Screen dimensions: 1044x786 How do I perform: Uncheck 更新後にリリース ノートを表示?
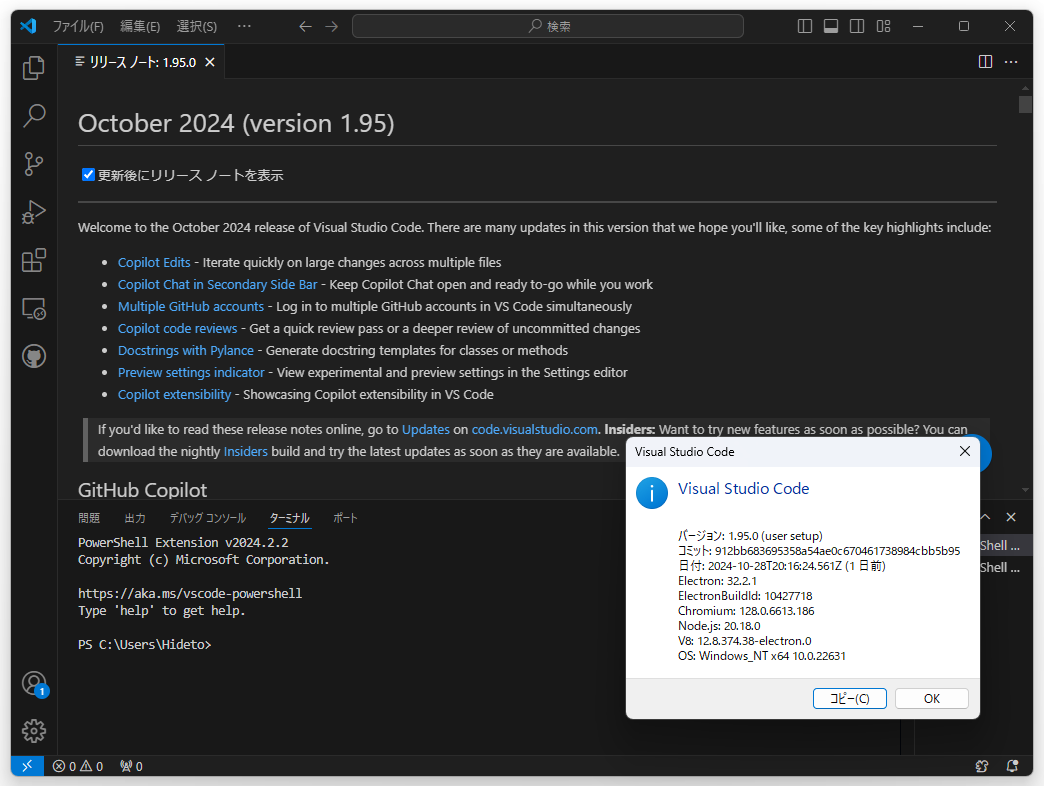(x=88, y=174)
